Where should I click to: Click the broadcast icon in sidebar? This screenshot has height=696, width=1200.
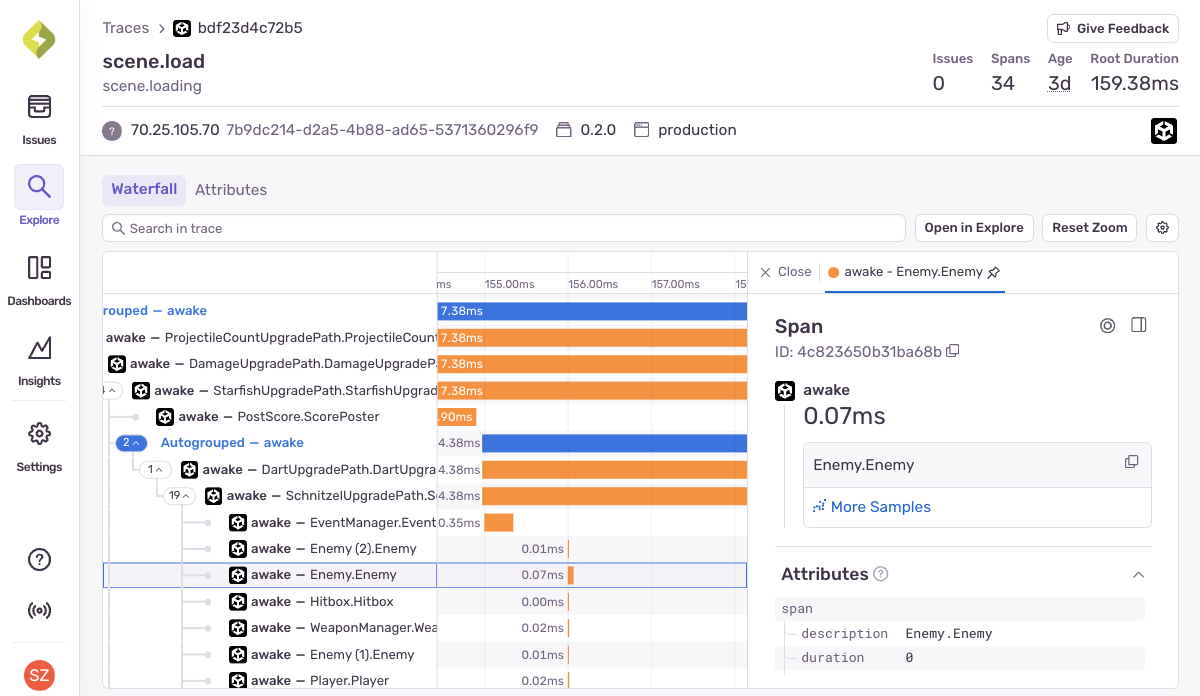(39, 611)
